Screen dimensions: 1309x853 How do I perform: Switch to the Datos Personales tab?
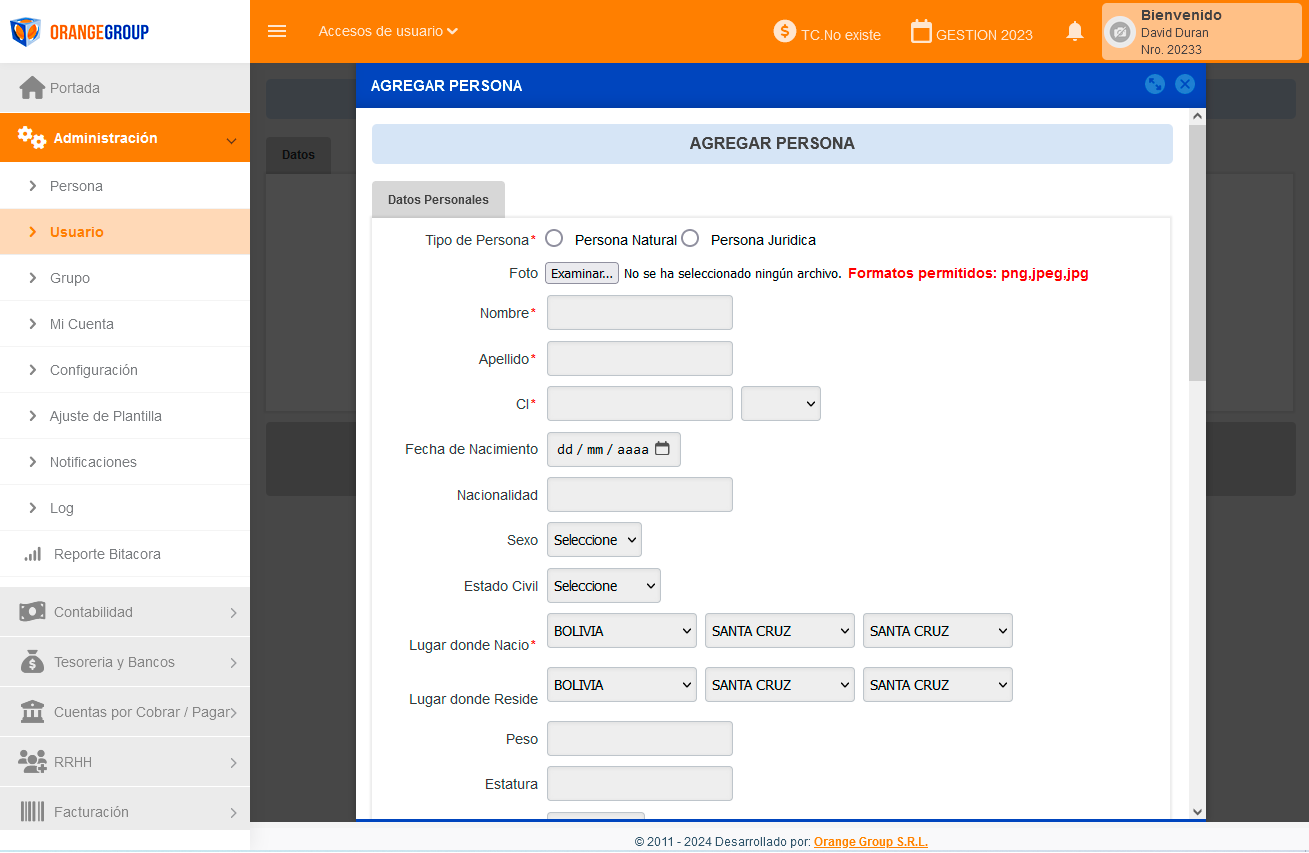pyautogui.click(x=438, y=200)
